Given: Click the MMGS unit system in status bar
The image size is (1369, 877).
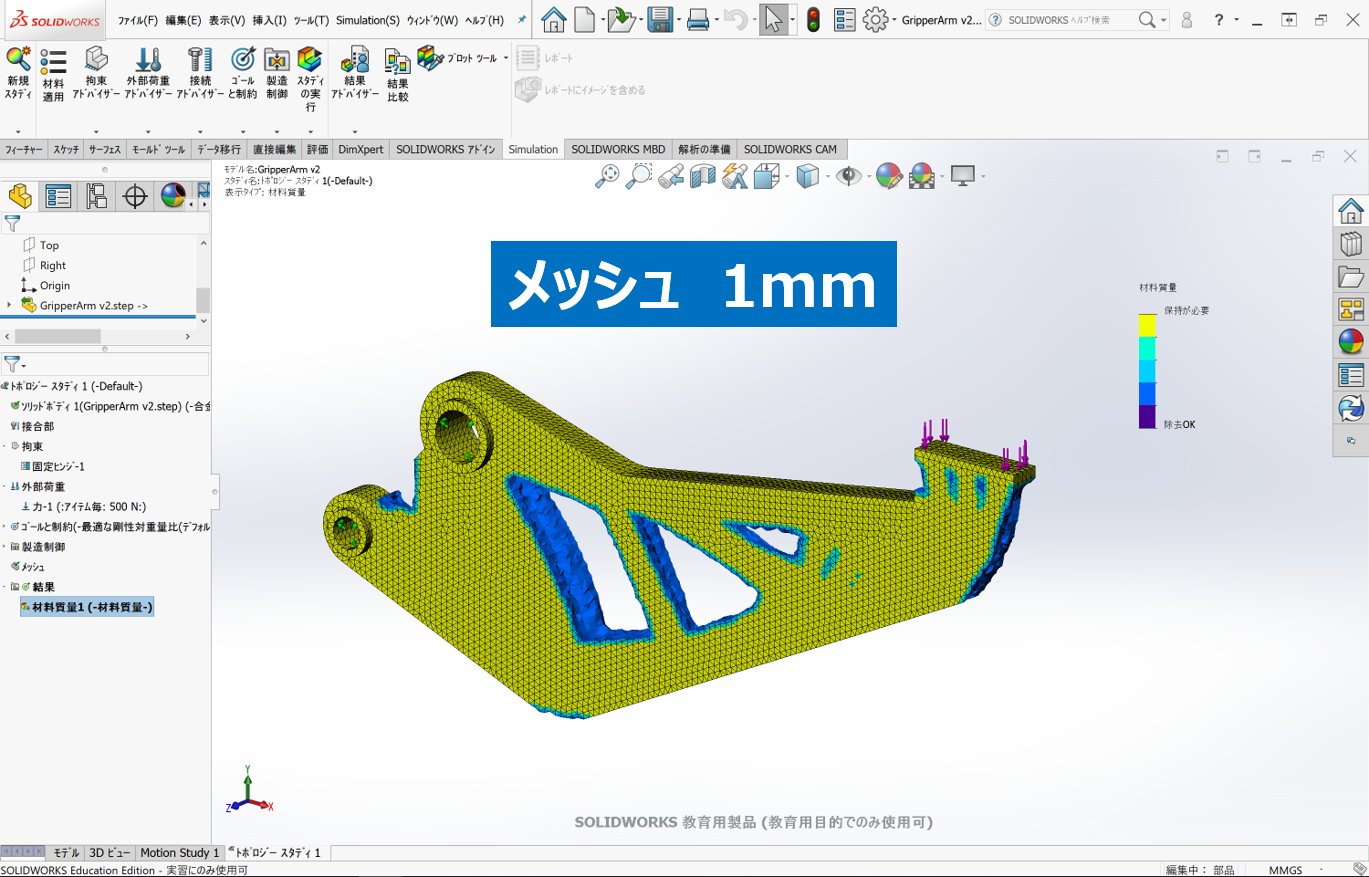Looking at the screenshot, I should tap(1286, 870).
